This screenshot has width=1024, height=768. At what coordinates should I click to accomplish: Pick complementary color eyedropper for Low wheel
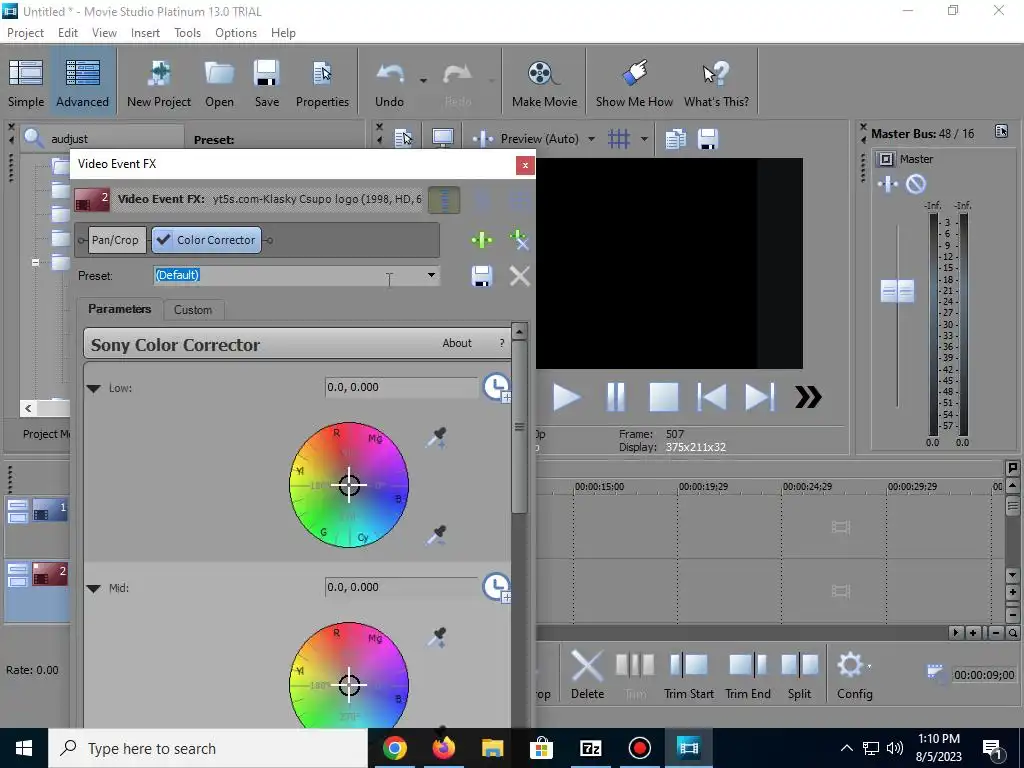coord(436,437)
